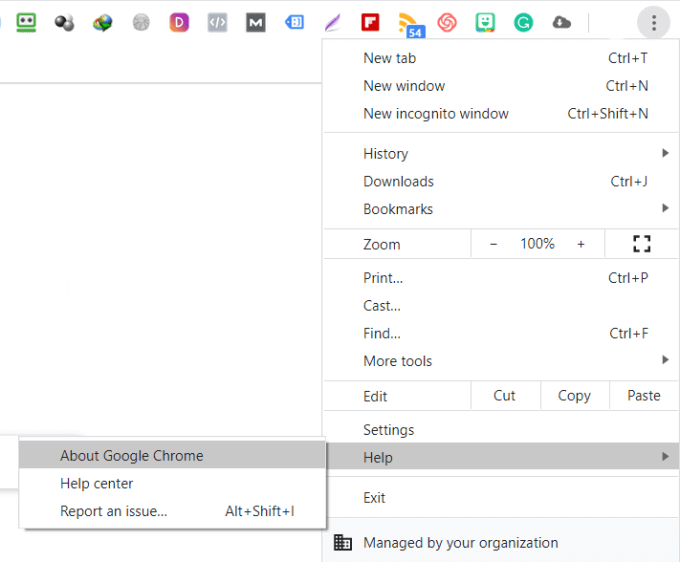Click the History menu label
Viewport: 680px width, 562px height.
click(x=386, y=154)
